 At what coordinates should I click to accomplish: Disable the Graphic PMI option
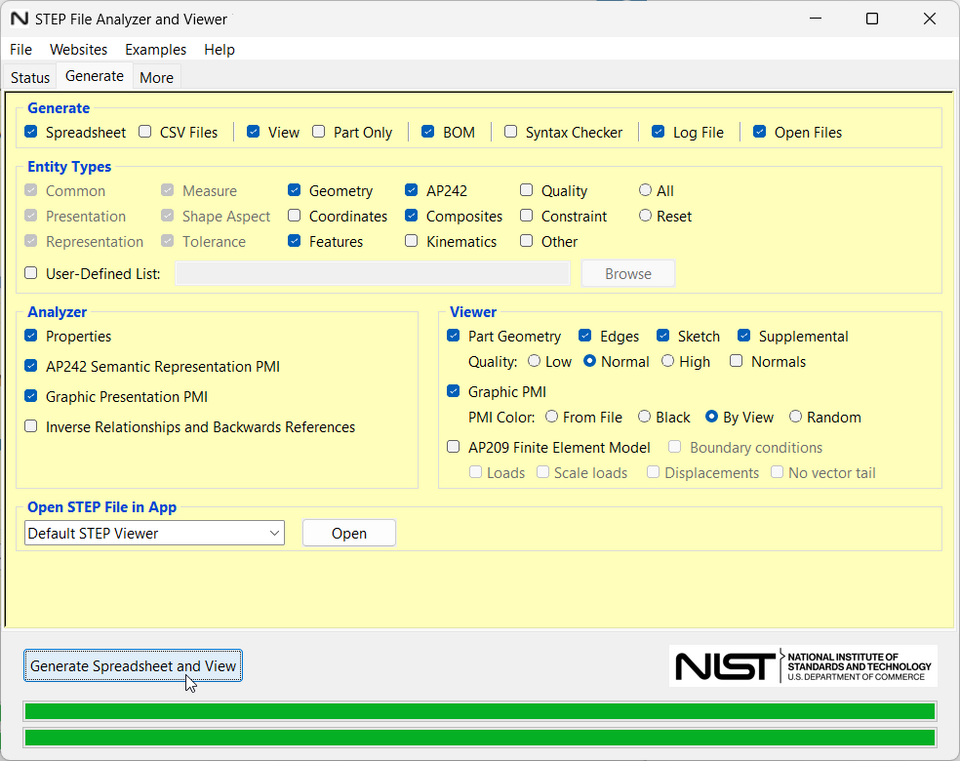coord(453,391)
